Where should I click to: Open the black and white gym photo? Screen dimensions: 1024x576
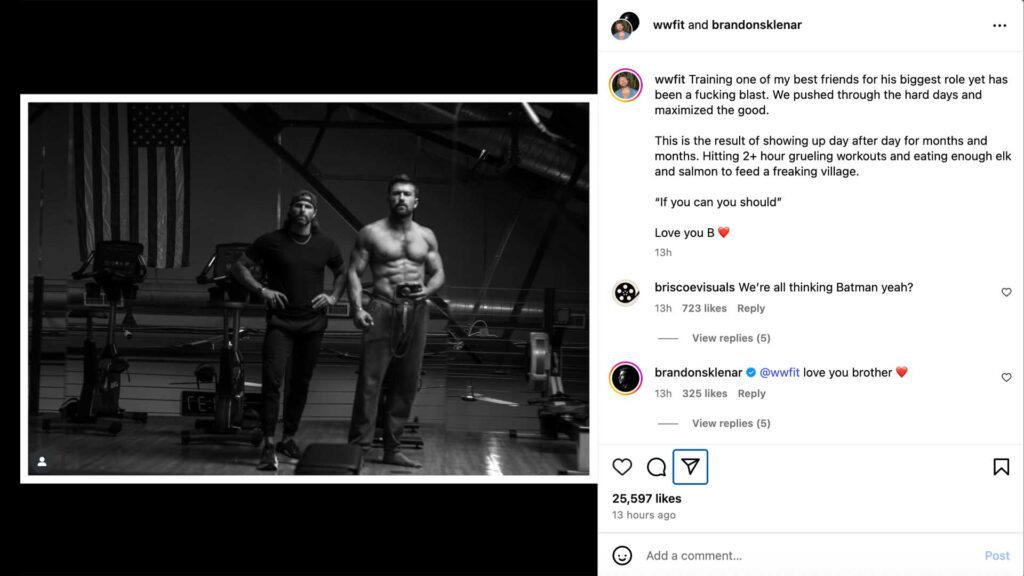(308, 288)
